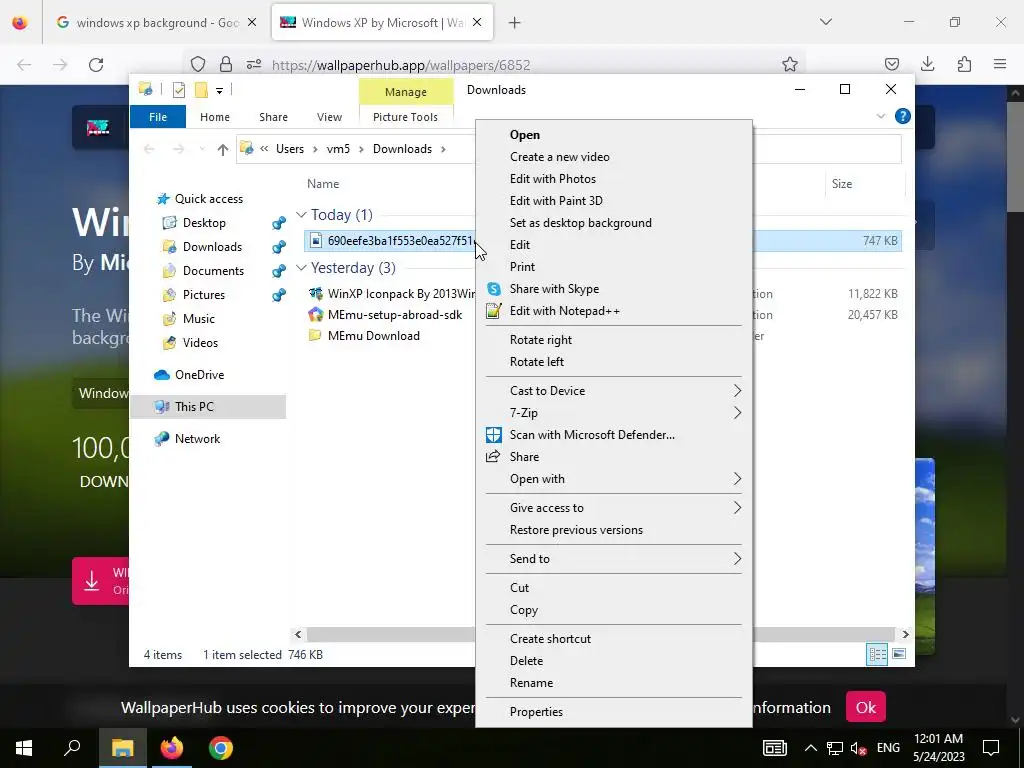The width and height of the screenshot is (1024, 768).
Task: Open the notification center icon
Action: pyautogui.click(x=991, y=748)
